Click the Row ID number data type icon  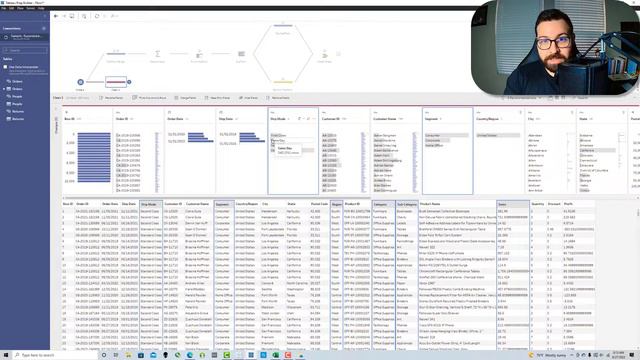coord(67,112)
